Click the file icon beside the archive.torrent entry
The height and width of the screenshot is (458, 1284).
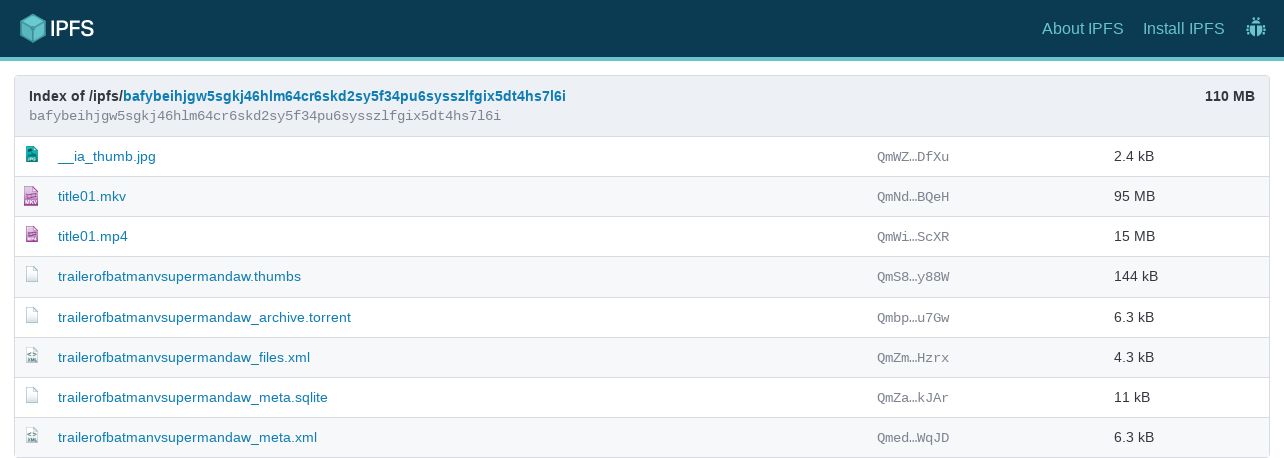click(x=31, y=316)
